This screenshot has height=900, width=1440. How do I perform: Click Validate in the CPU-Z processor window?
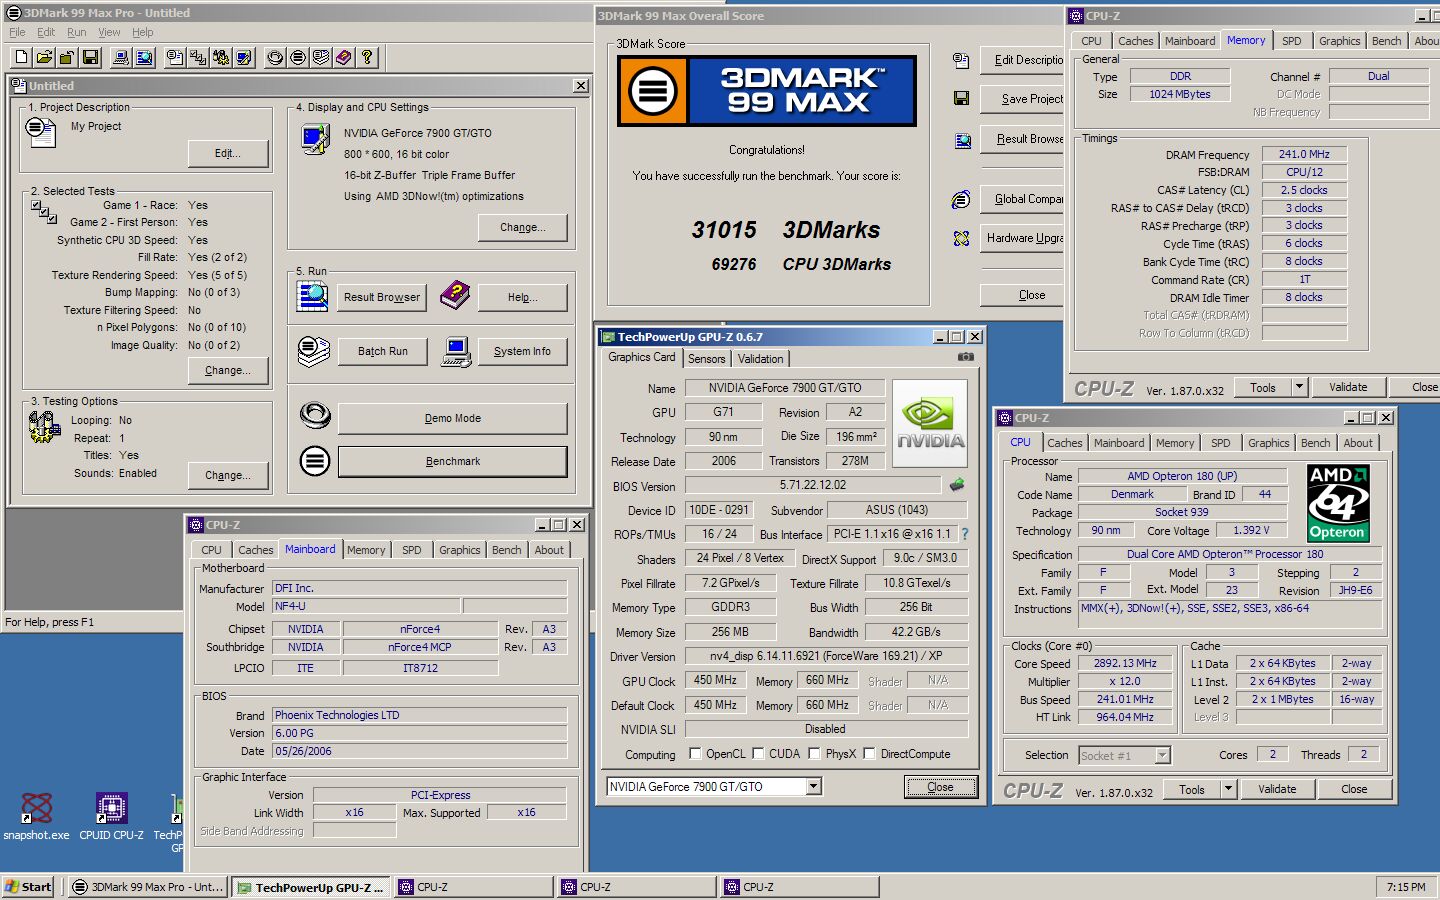click(x=1277, y=789)
